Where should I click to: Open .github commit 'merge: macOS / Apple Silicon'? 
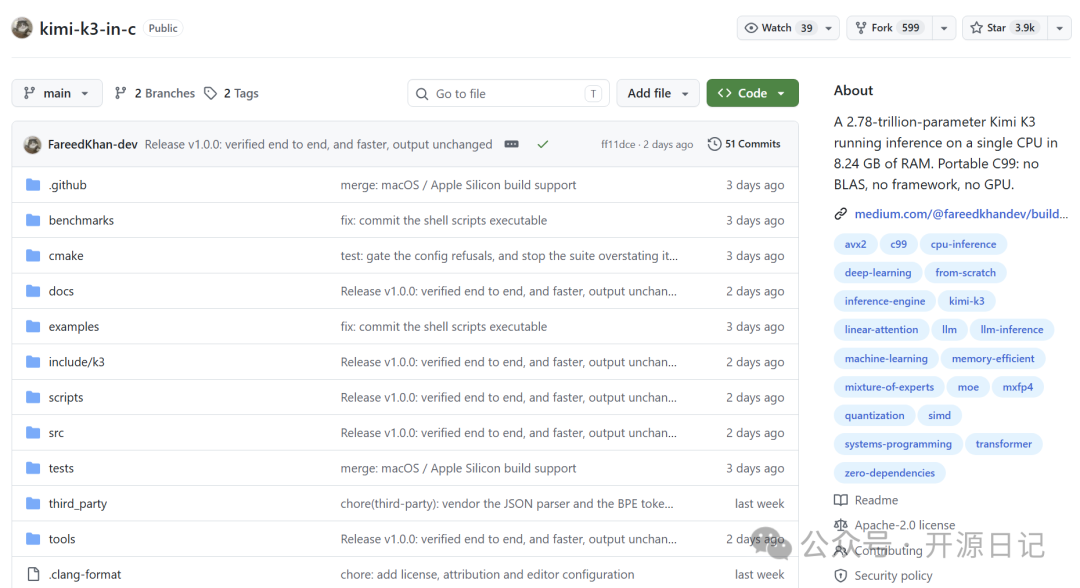coord(458,185)
